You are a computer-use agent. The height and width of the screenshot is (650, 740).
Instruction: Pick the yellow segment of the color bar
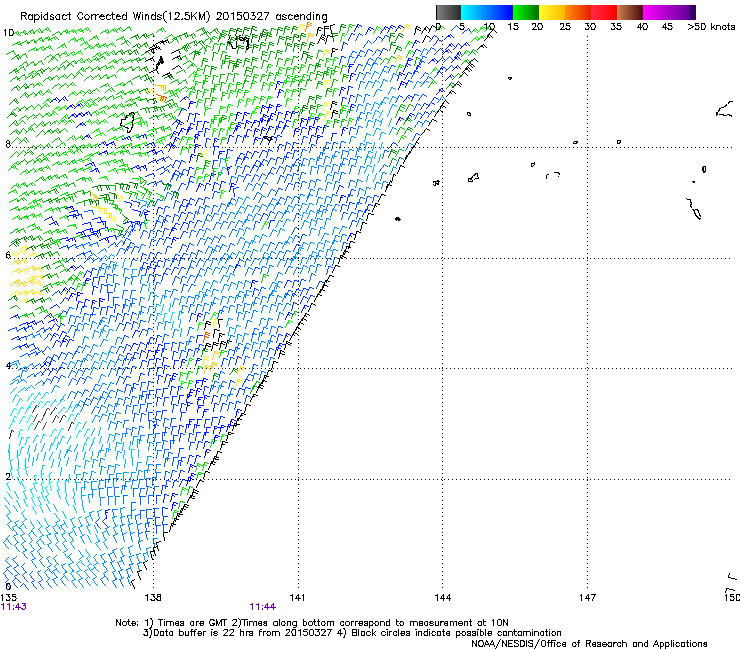552,12
